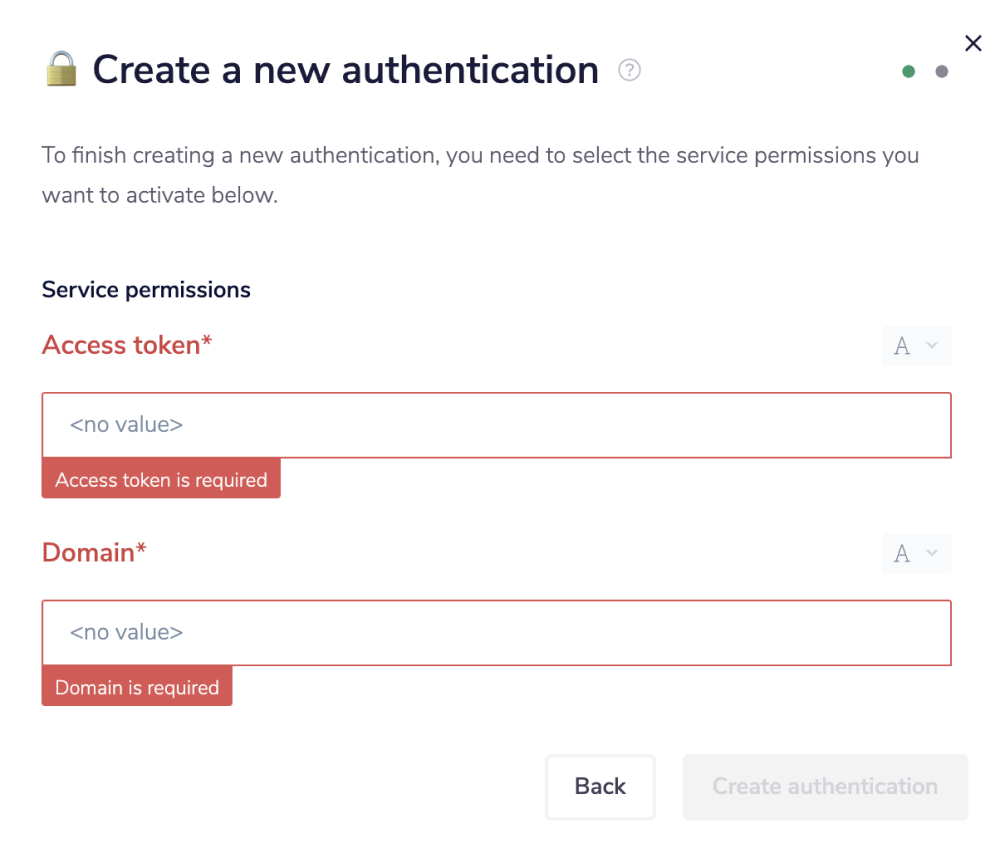The width and height of the screenshot is (1000, 844).
Task: Click the 'Access token is required' error badge
Action: point(161,479)
